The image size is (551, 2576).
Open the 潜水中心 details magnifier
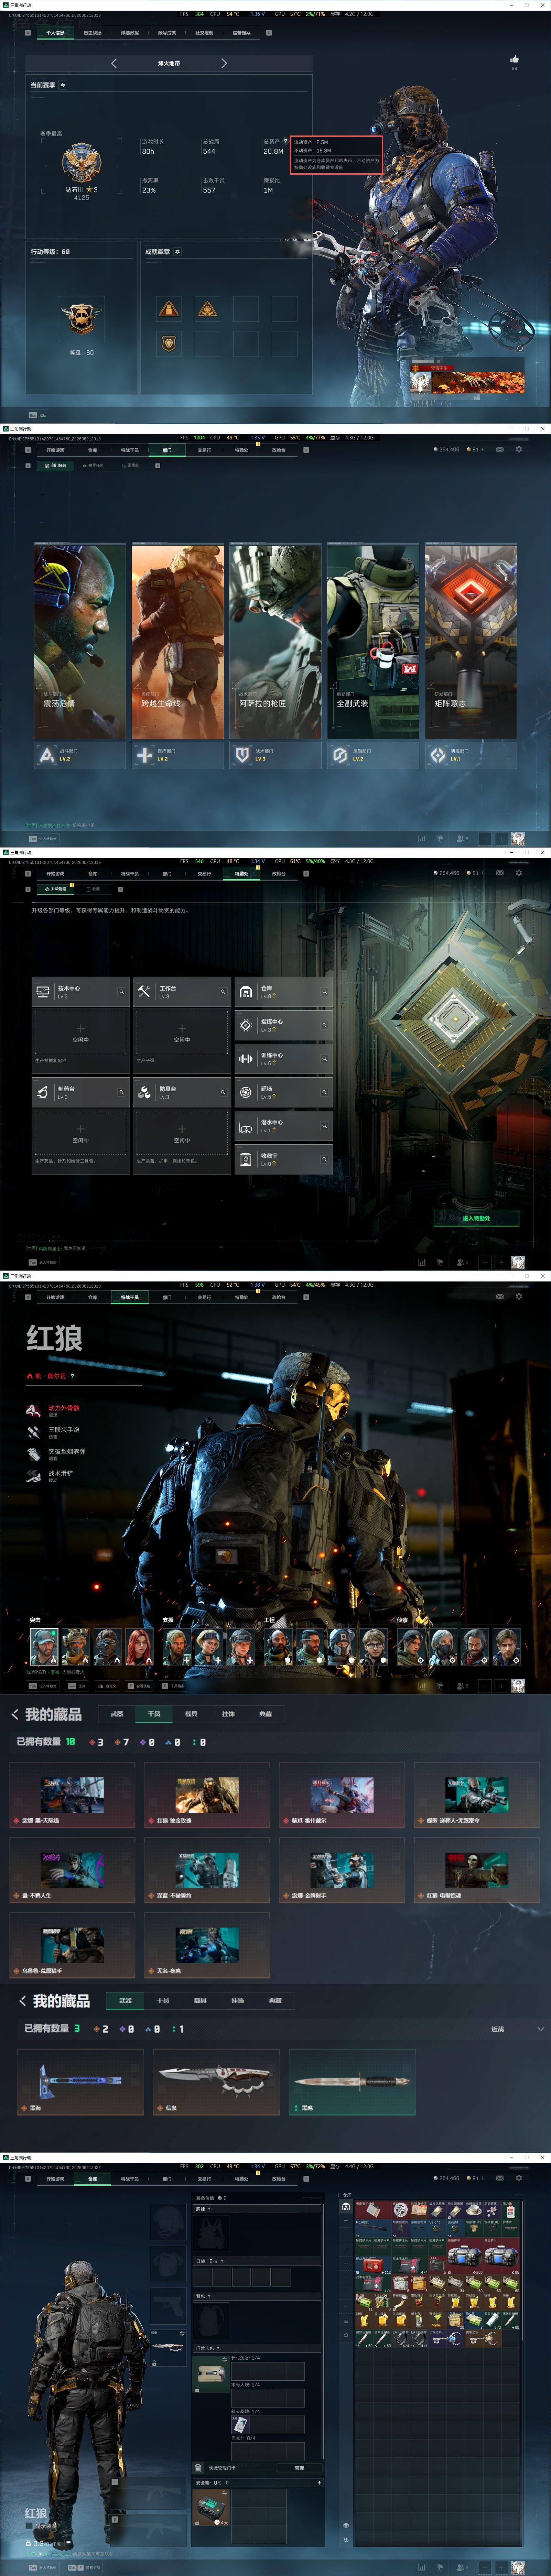coord(324,1126)
